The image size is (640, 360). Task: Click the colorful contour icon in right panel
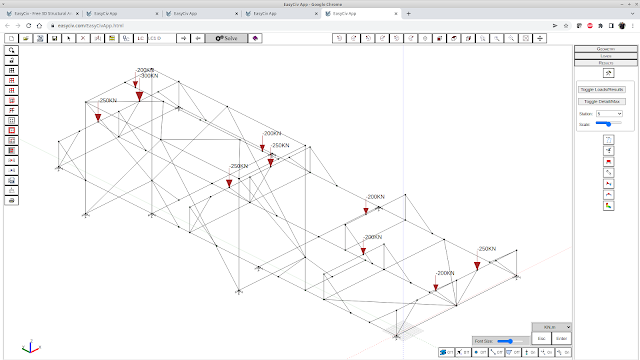pyautogui.click(x=609, y=206)
